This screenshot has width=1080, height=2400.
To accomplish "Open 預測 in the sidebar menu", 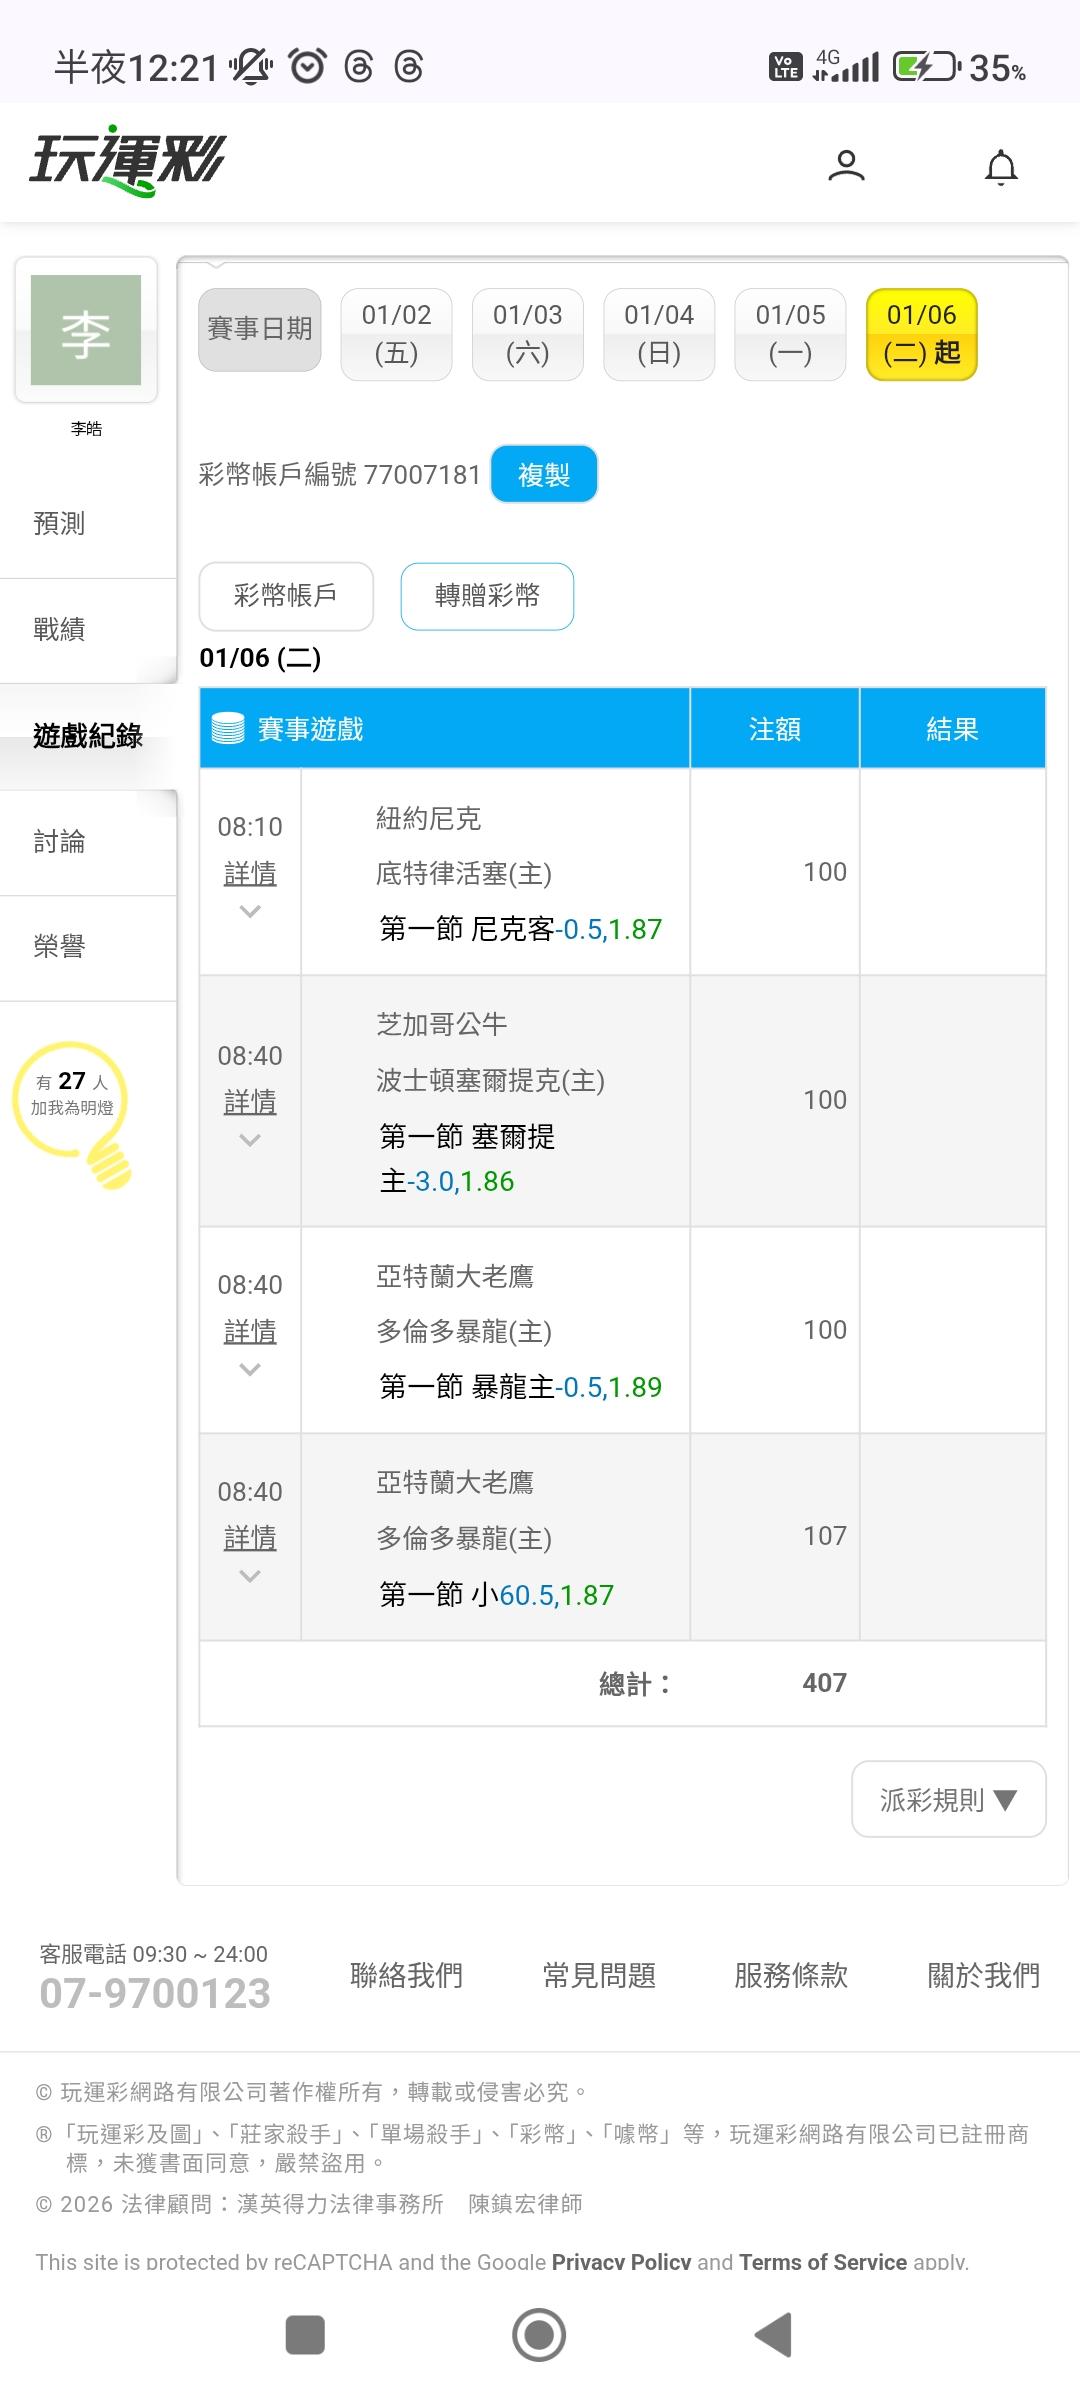I will click(x=60, y=523).
